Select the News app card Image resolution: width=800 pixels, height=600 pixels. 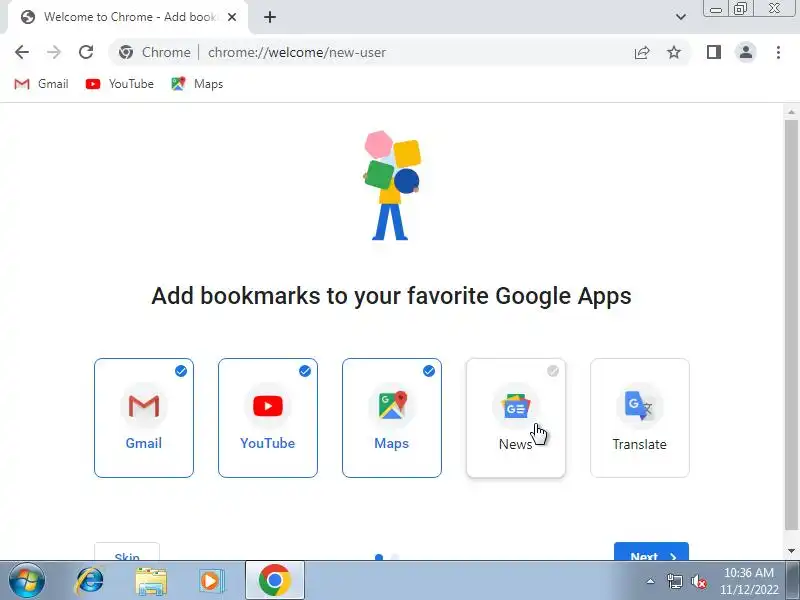[x=516, y=418]
